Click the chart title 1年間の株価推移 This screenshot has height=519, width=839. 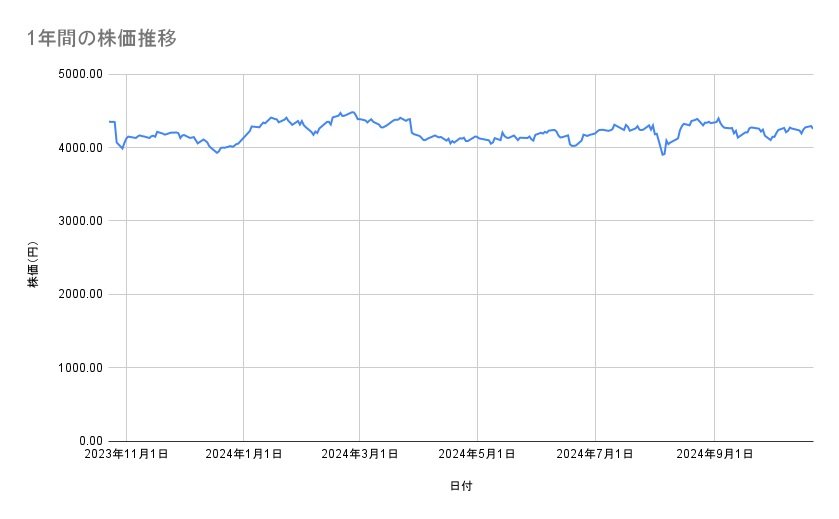click(103, 39)
